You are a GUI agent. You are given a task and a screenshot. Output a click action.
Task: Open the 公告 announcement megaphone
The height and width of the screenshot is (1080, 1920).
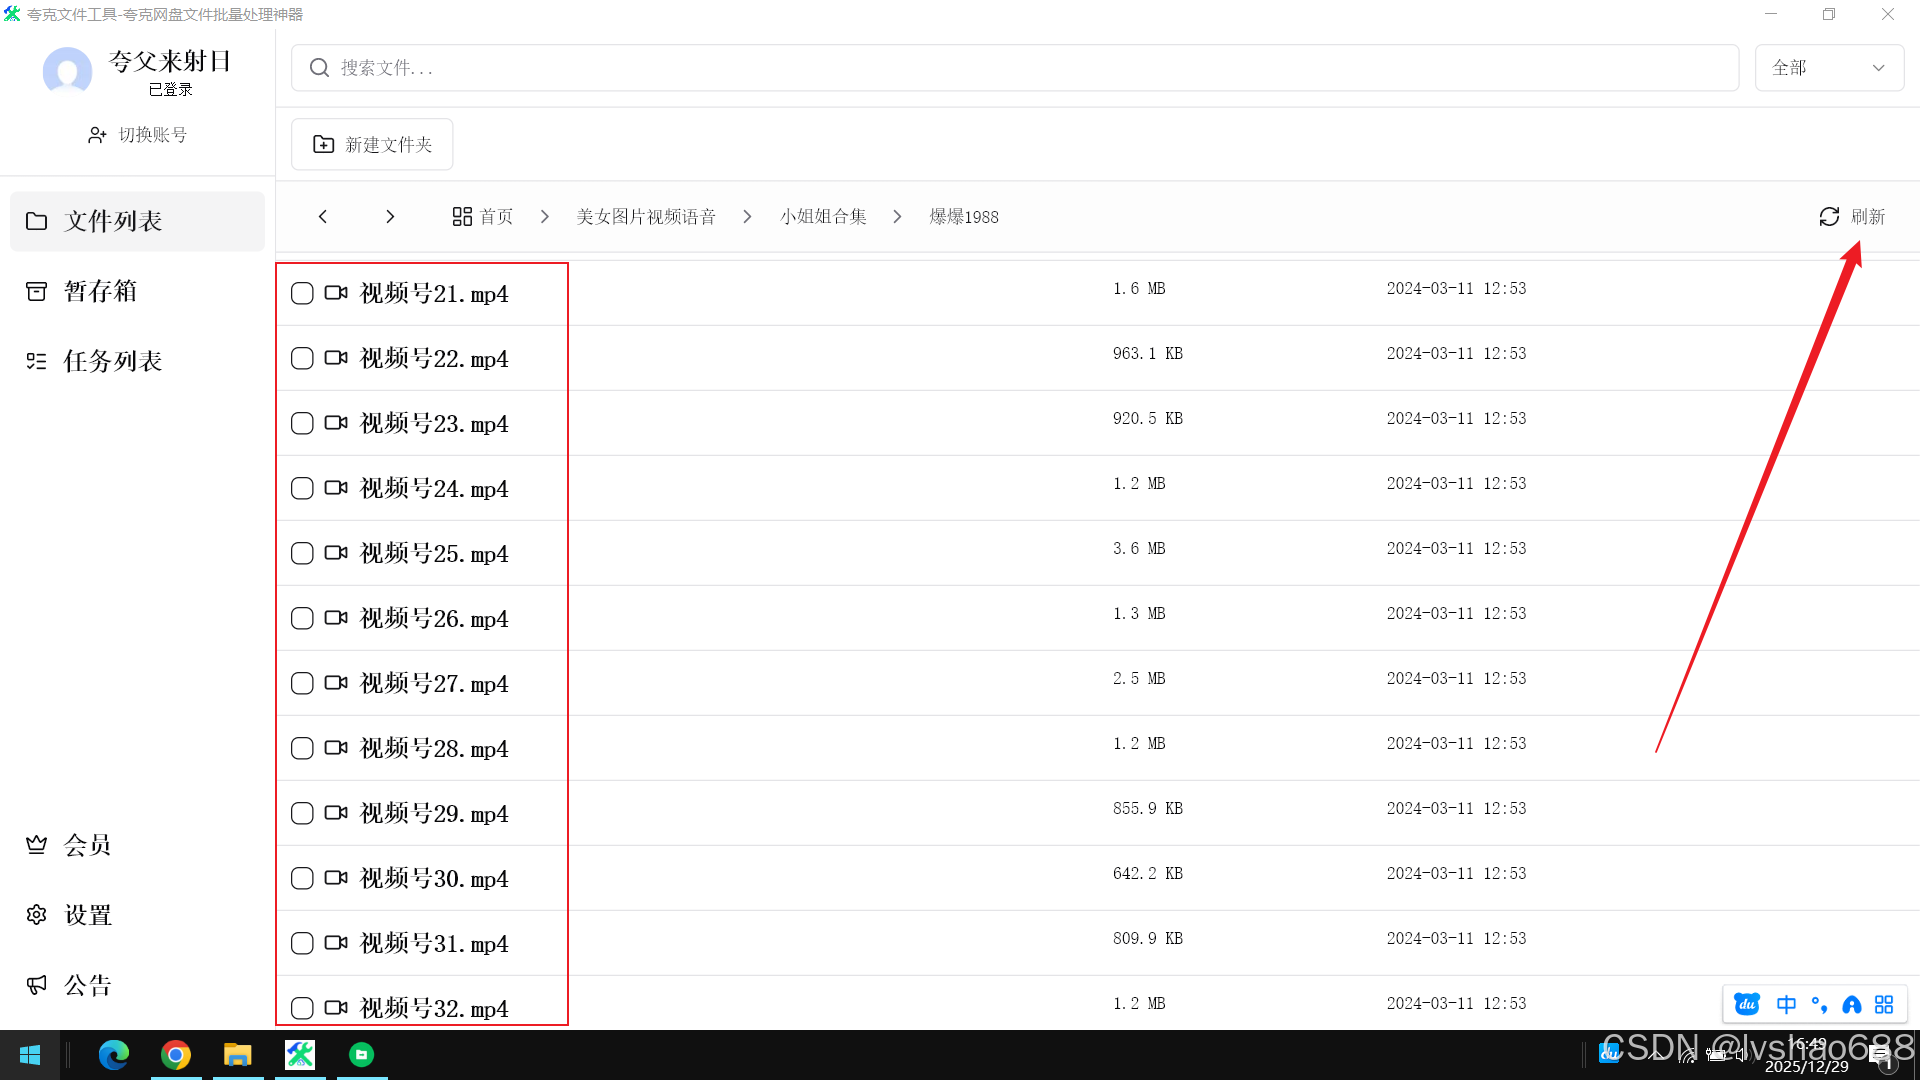coord(37,985)
